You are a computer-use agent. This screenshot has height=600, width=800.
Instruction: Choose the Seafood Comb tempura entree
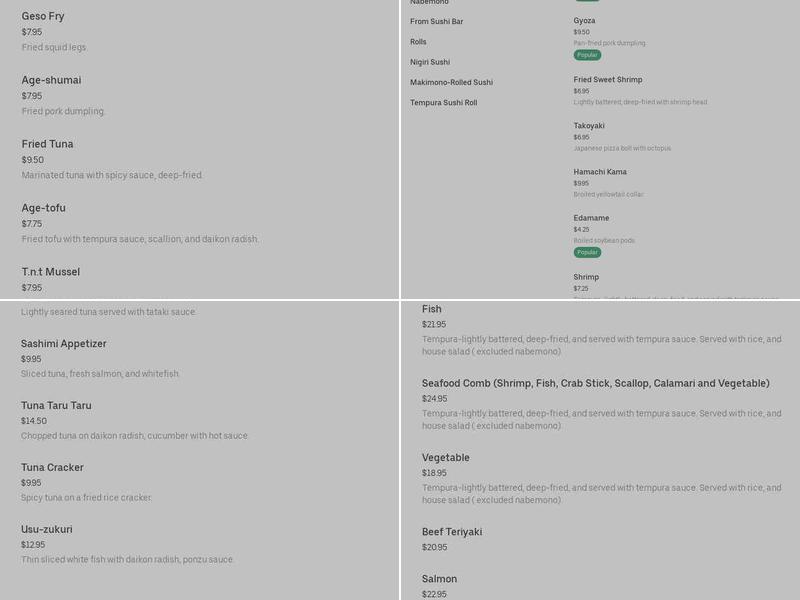[x=595, y=384]
